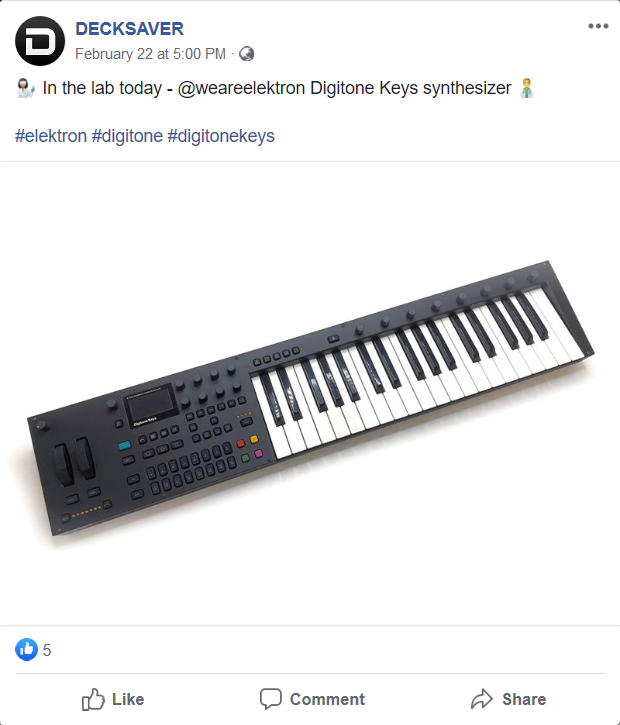
Task: Click the female scientist emoji in caption
Action: (25, 88)
